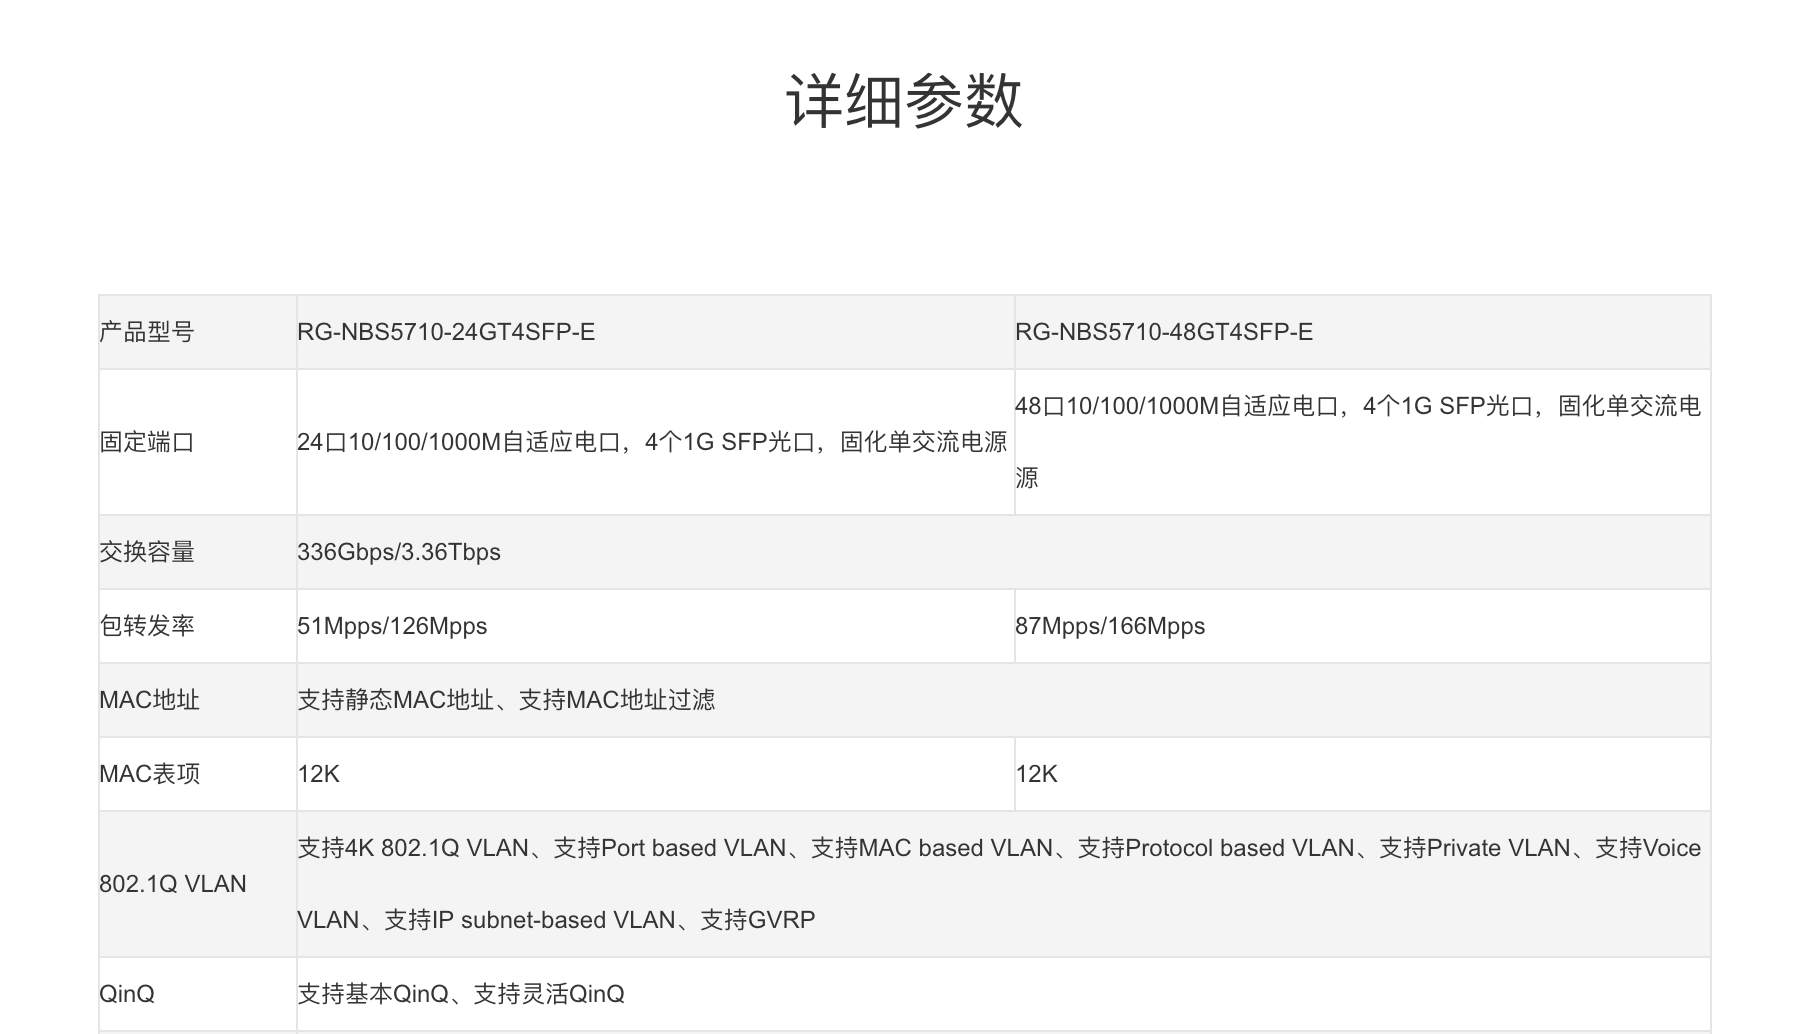Click 支持静态MAC地址 description text
The width and height of the screenshot is (1818, 1034).
(x=506, y=700)
